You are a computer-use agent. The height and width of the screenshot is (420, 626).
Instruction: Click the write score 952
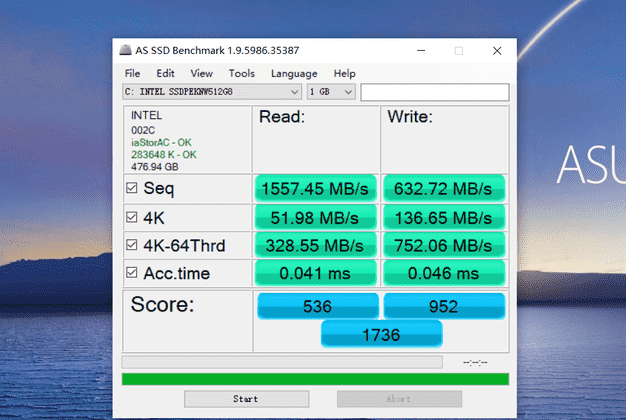click(444, 306)
